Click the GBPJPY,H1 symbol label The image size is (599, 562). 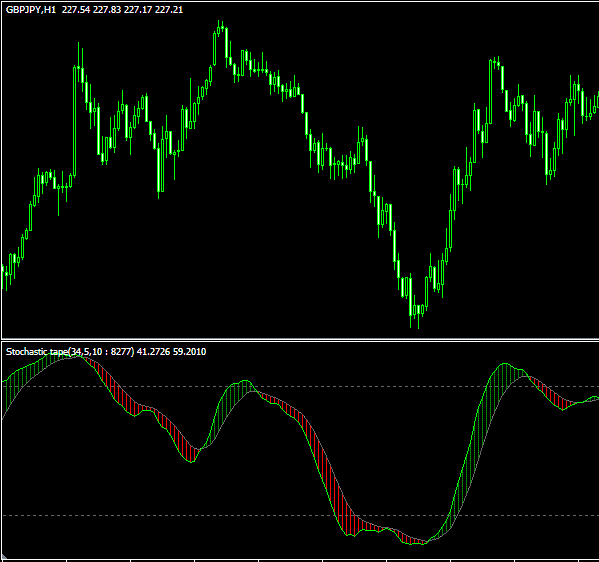click(31, 10)
